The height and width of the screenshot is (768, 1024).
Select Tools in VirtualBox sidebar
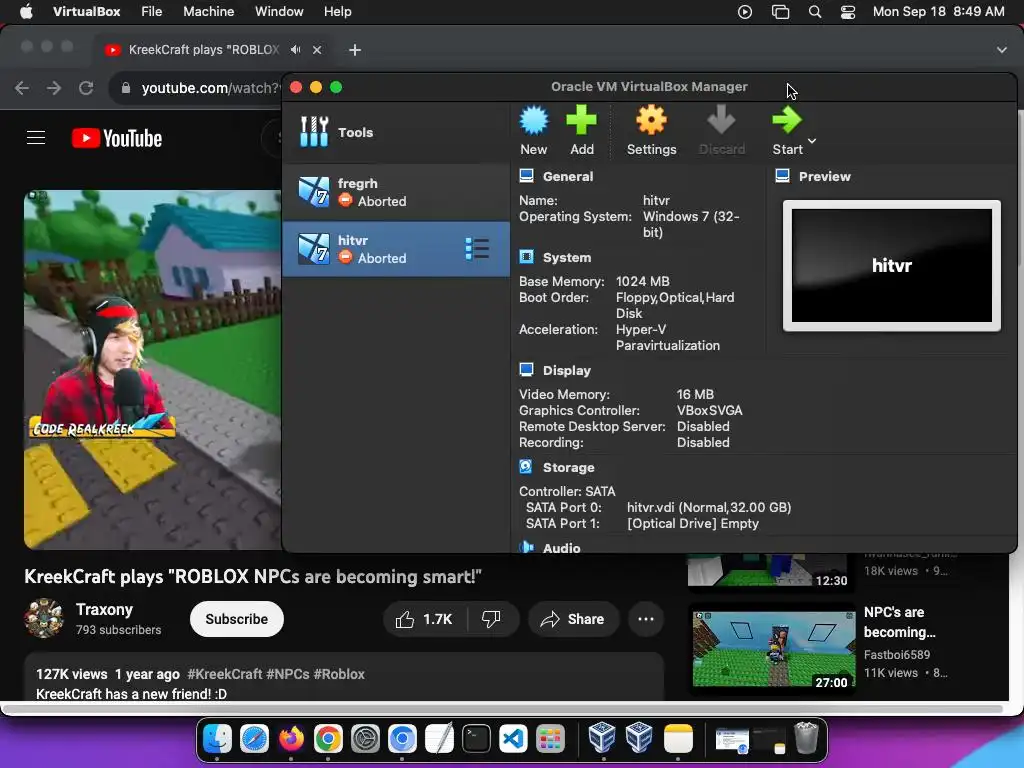396,132
